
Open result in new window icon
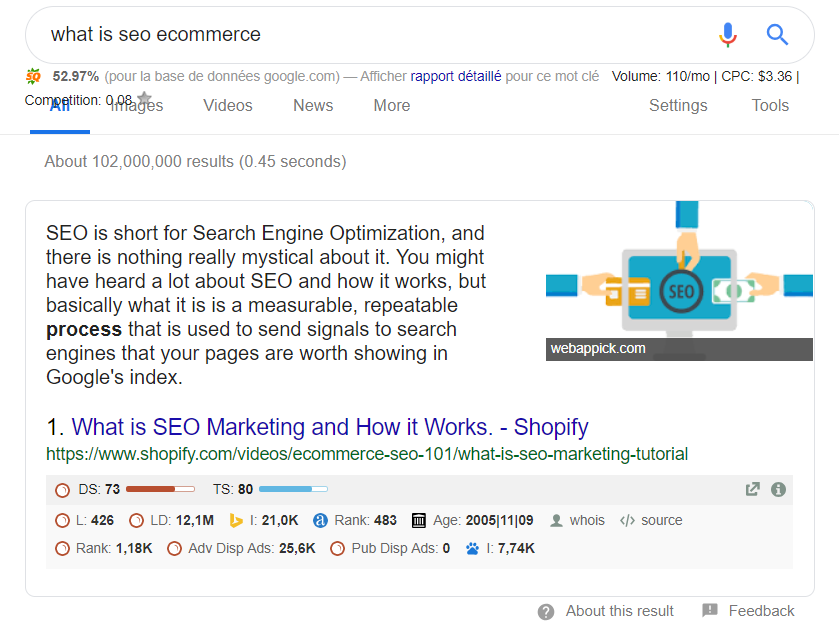point(752,489)
